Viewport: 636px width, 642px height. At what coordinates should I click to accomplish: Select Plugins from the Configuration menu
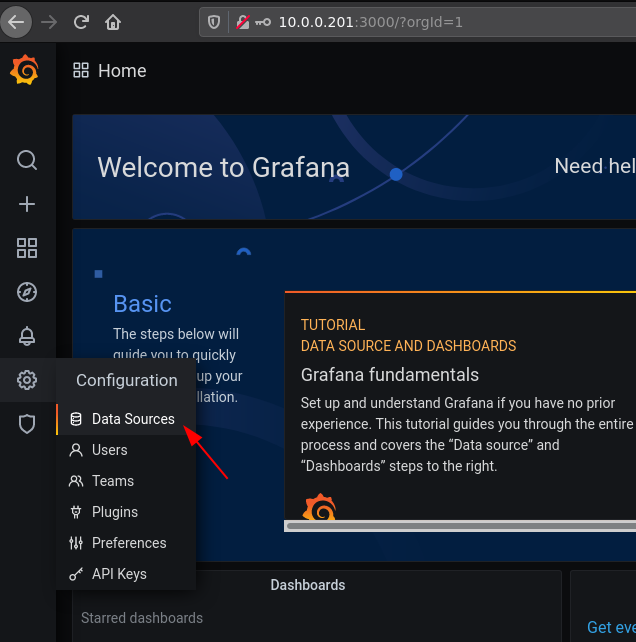point(126,512)
